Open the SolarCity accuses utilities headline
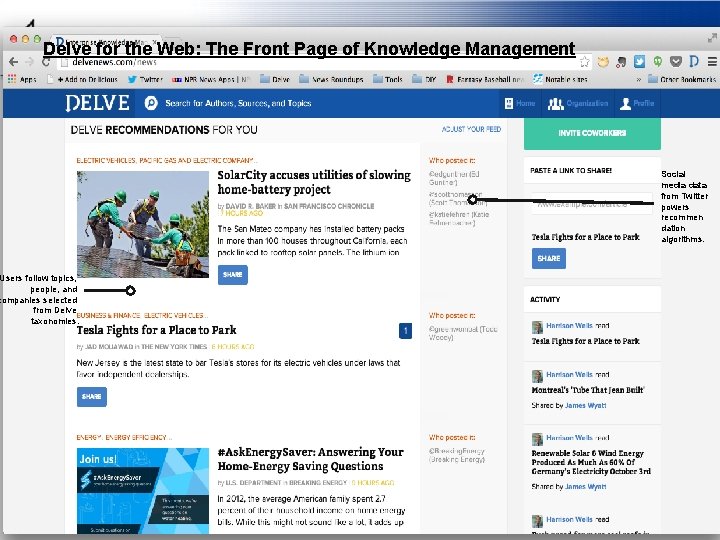Viewport: 720px width, 540px height. point(314,182)
